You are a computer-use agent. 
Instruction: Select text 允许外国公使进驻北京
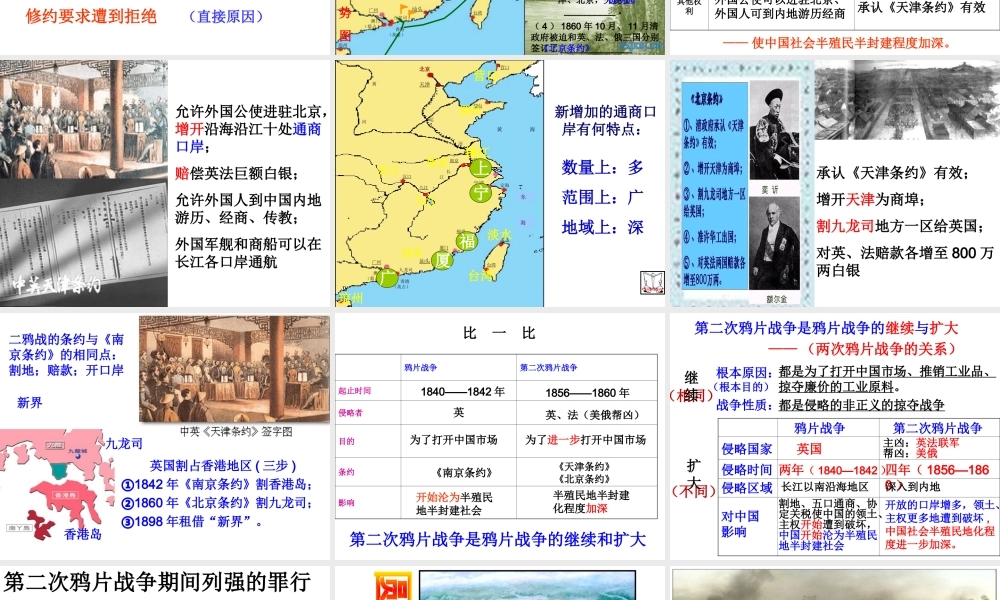tap(251, 112)
